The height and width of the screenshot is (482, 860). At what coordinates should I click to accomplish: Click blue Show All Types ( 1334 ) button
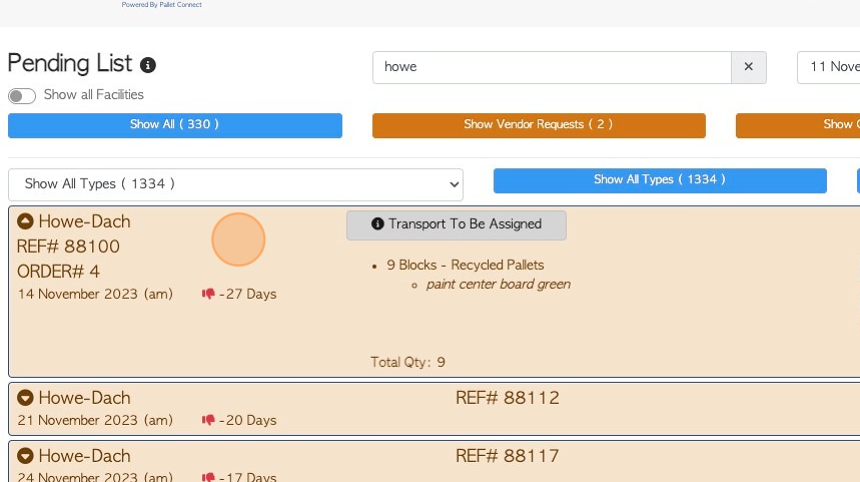(659, 180)
